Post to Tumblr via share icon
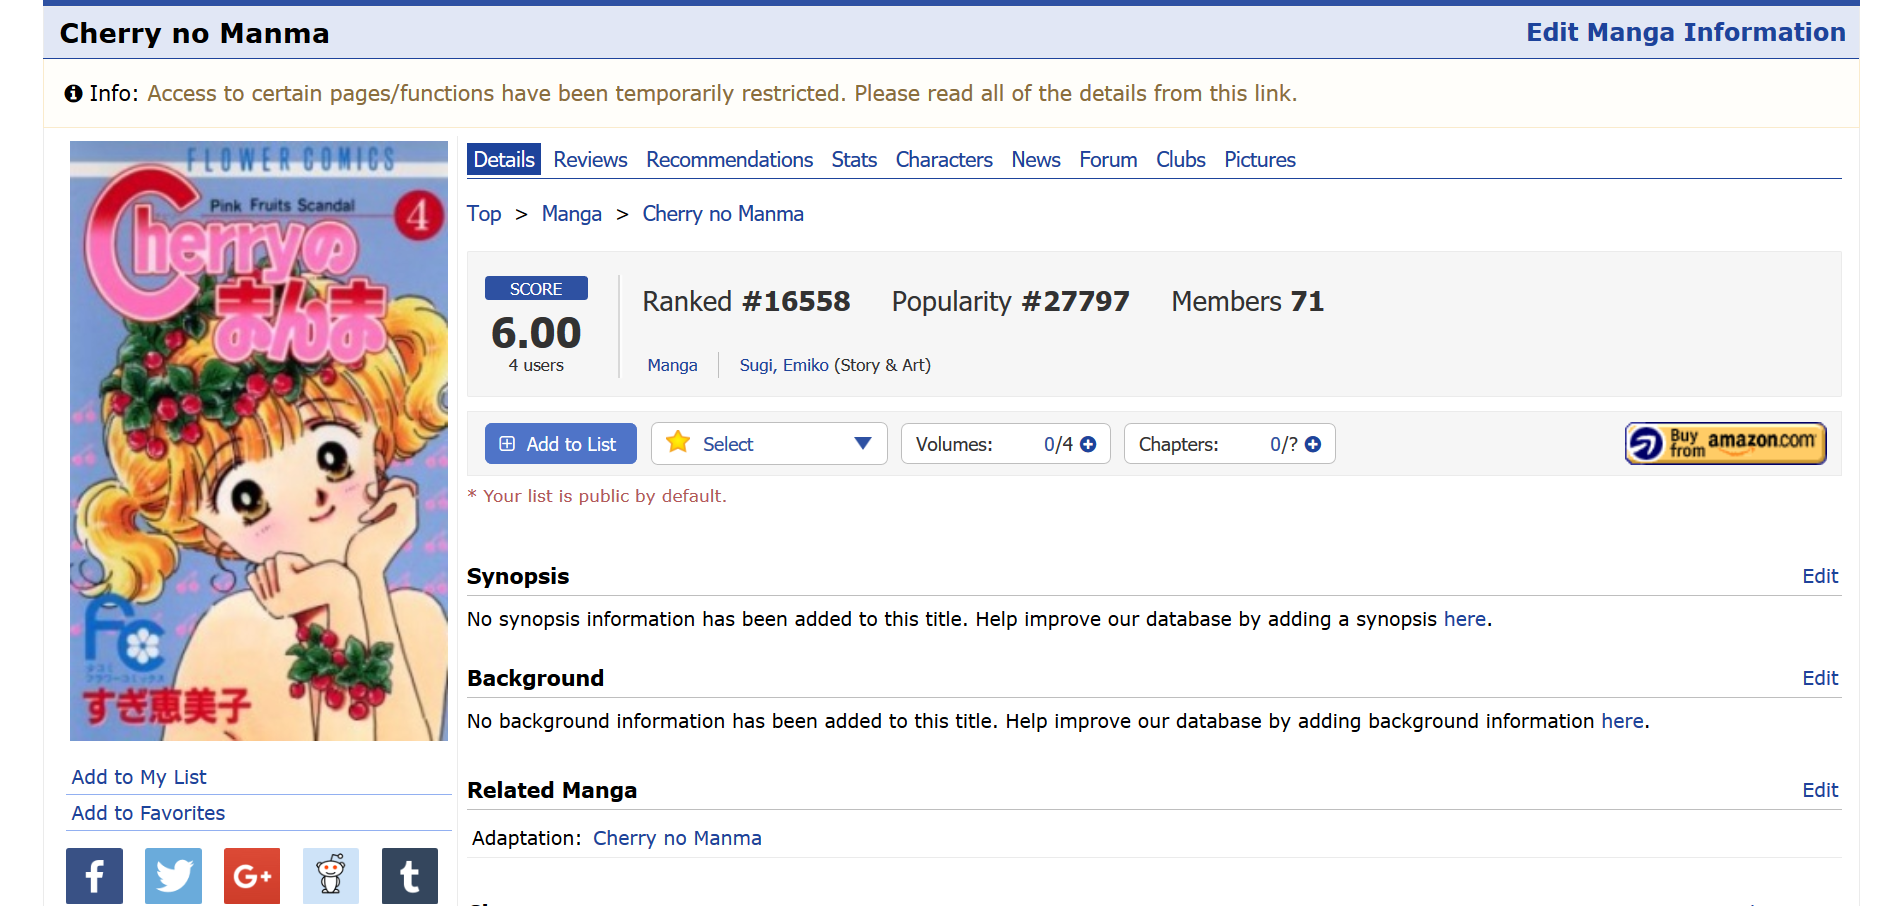This screenshot has width=1902, height=906. click(x=410, y=876)
